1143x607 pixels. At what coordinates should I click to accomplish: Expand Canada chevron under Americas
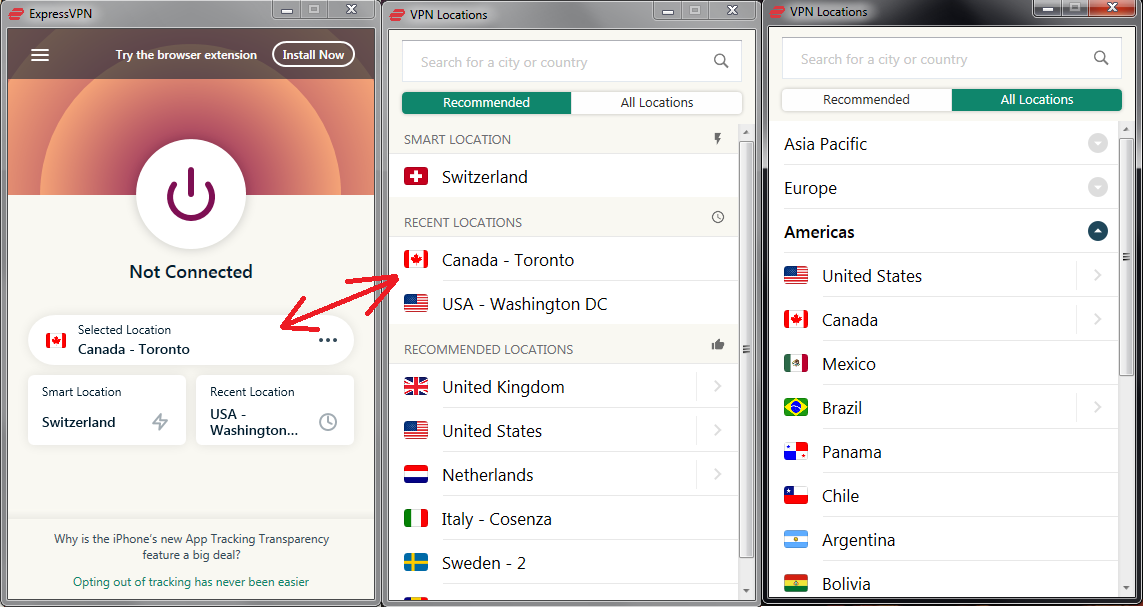click(x=1097, y=319)
